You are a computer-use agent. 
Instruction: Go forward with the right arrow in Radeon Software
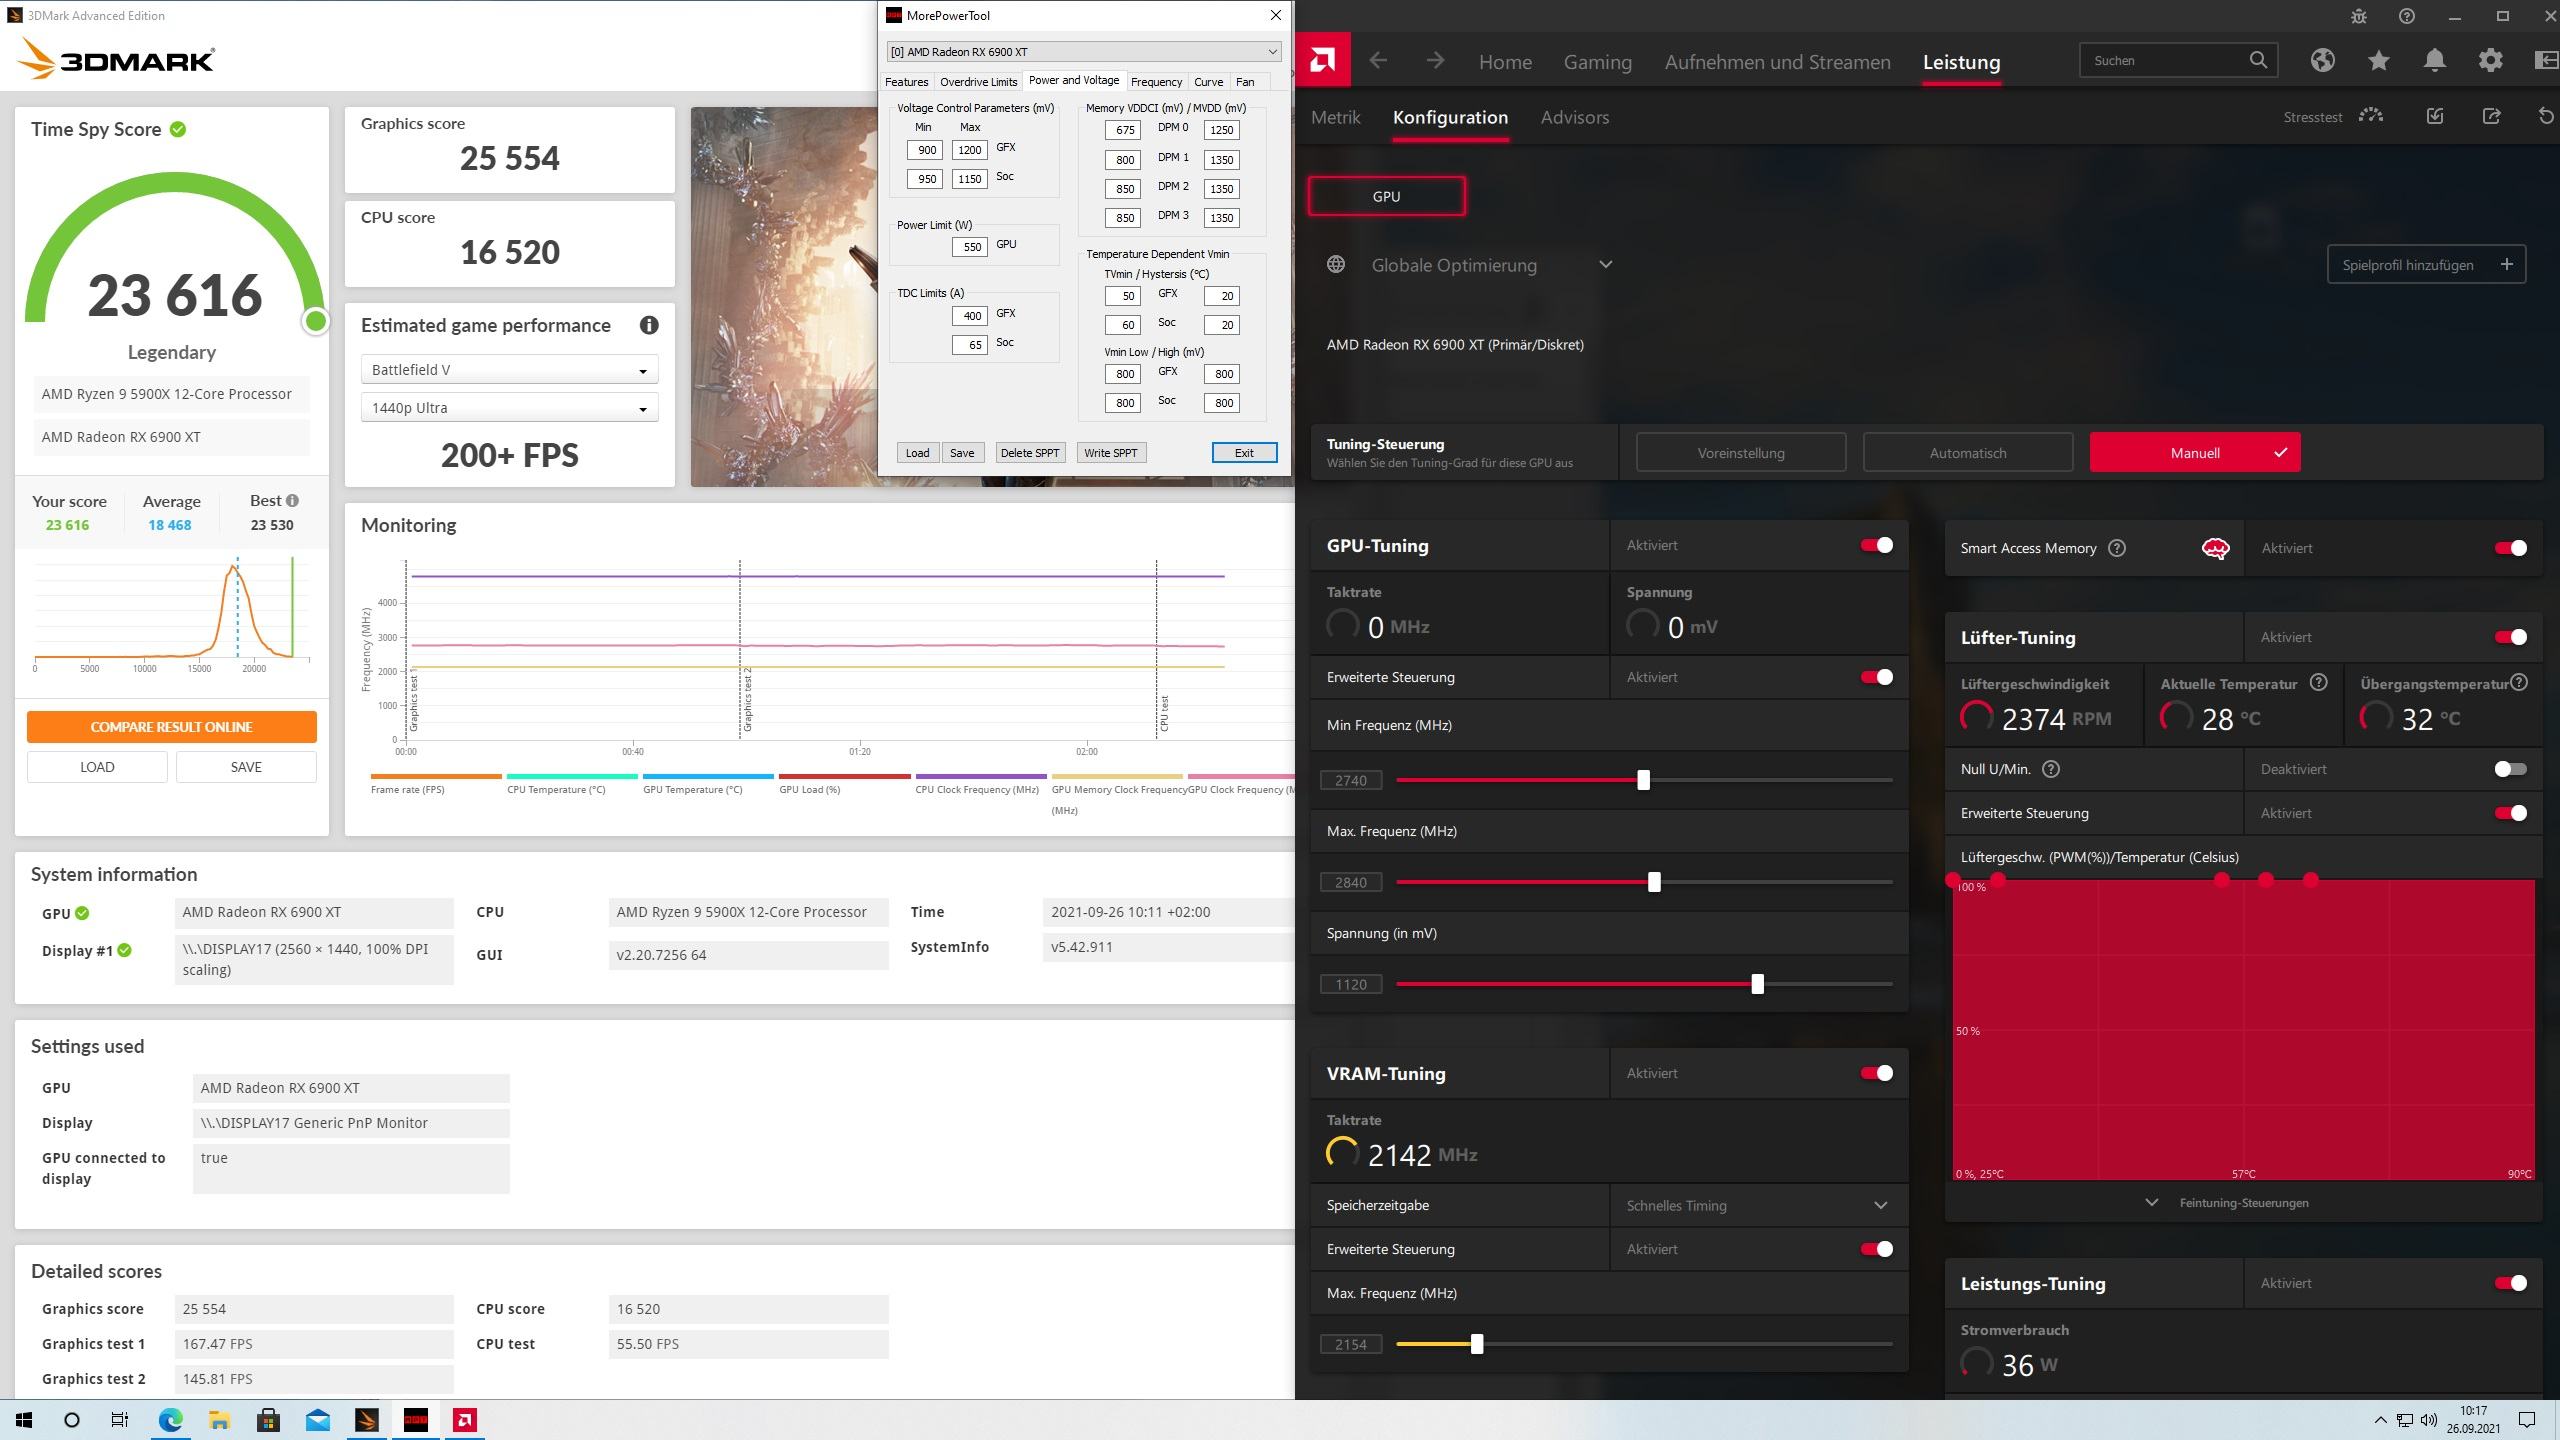(1435, 61)
